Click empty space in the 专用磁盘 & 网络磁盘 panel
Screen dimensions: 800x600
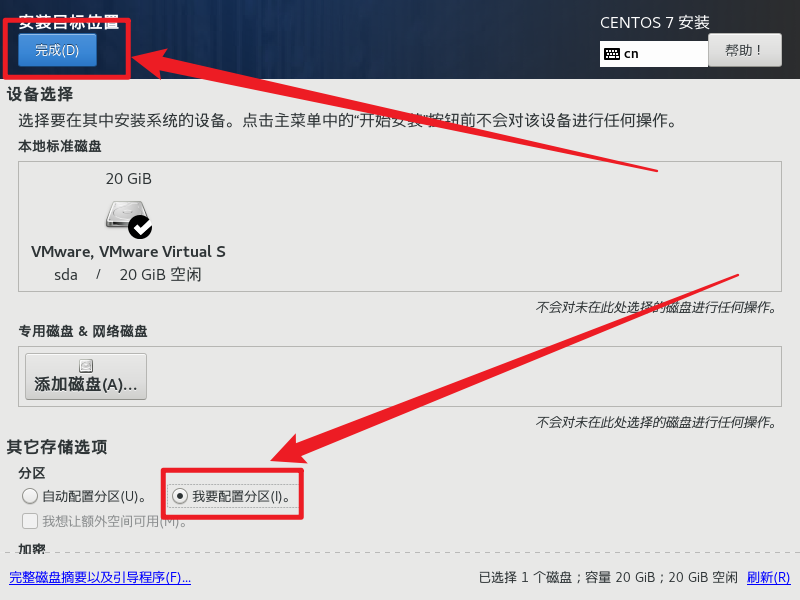pos(459,377)
